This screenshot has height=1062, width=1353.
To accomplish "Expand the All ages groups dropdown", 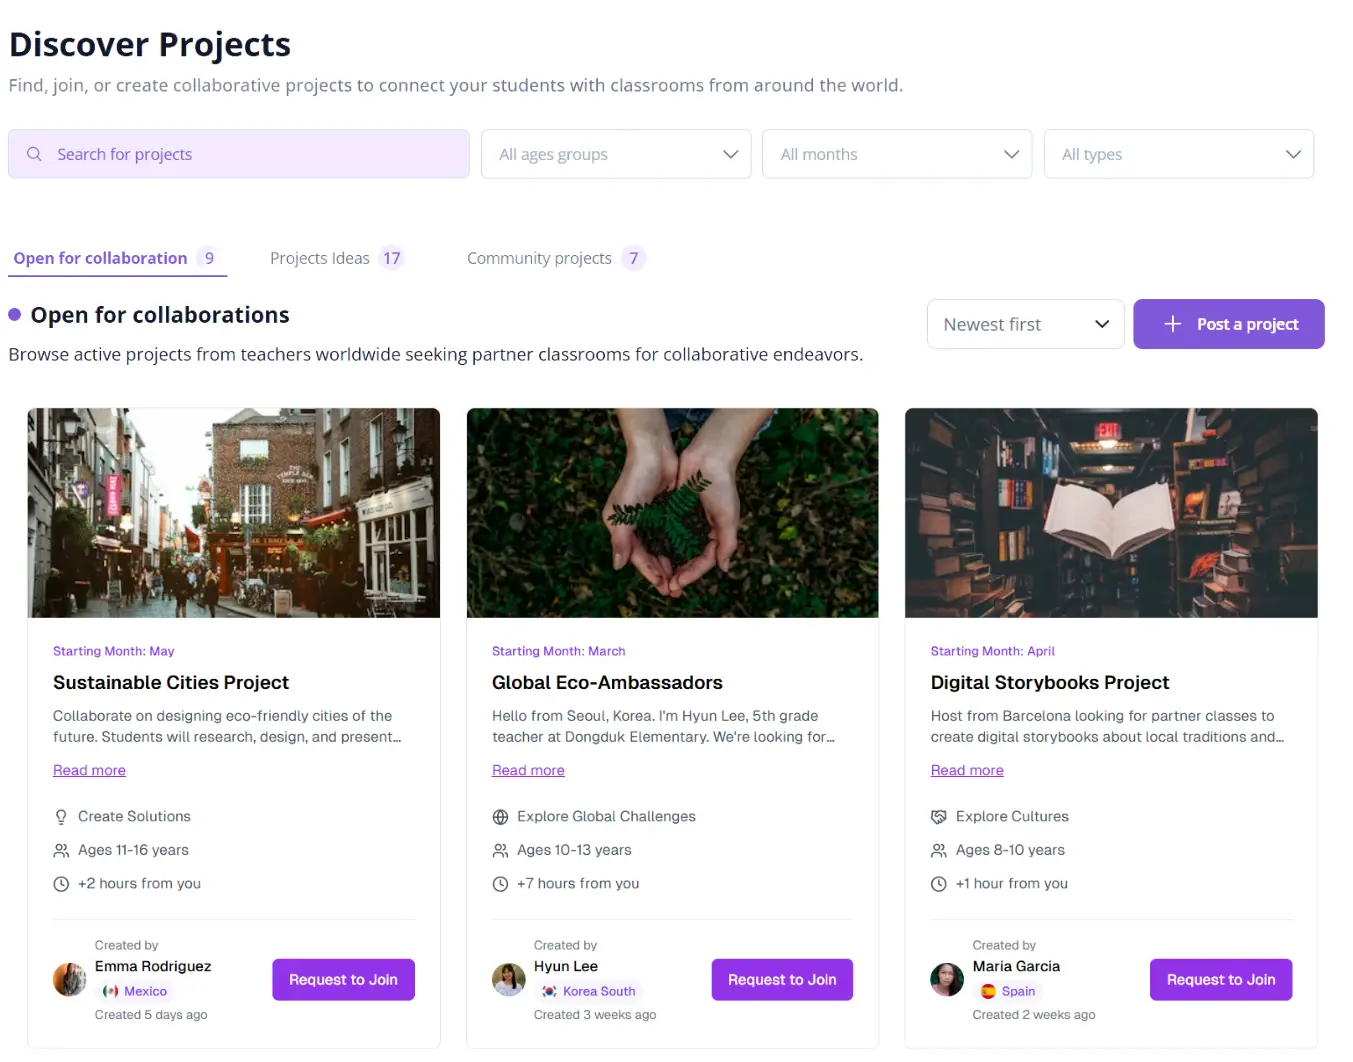I will [x=616, y=154].
